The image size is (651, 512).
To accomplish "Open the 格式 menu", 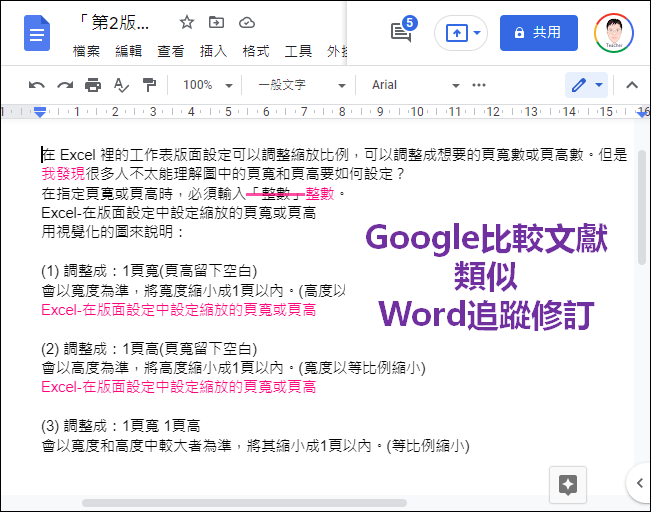I will coord(256,51).
